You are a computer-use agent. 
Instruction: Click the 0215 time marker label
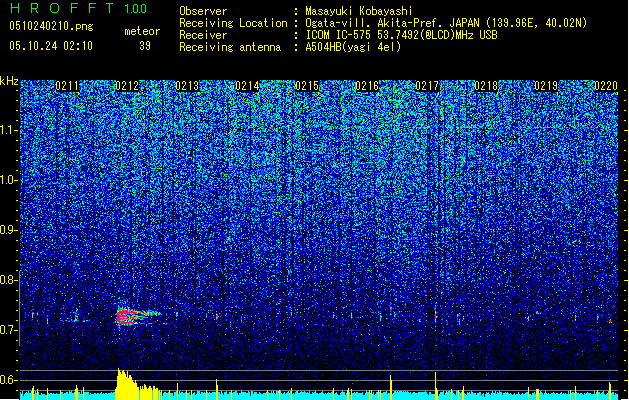[x=307, y=86]
